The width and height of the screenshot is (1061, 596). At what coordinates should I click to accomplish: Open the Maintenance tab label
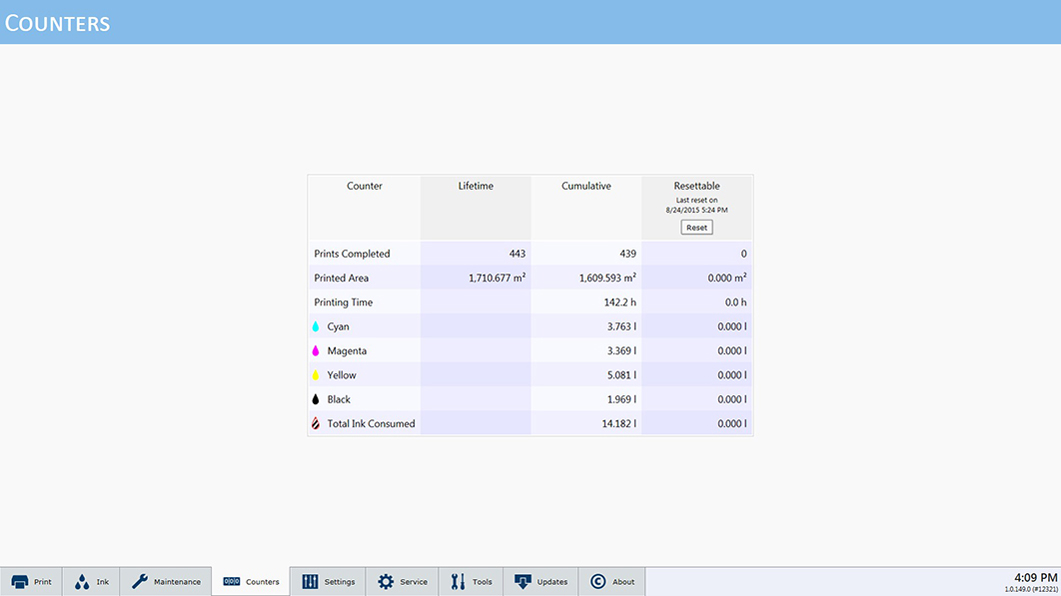click(177, 582)
